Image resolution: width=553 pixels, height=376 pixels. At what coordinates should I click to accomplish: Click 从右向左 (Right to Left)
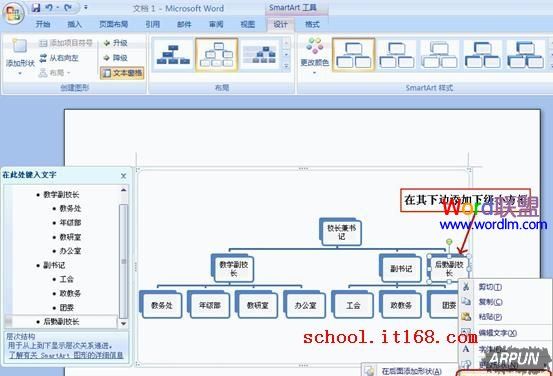(x=59, y=58)
